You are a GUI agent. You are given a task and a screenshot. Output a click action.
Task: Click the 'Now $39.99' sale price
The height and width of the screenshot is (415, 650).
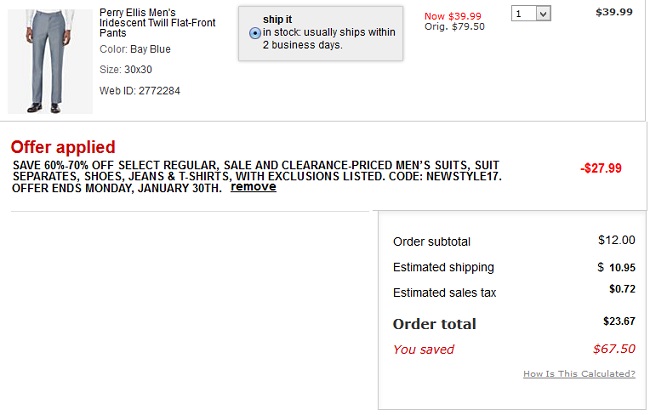tap(453, 16)
